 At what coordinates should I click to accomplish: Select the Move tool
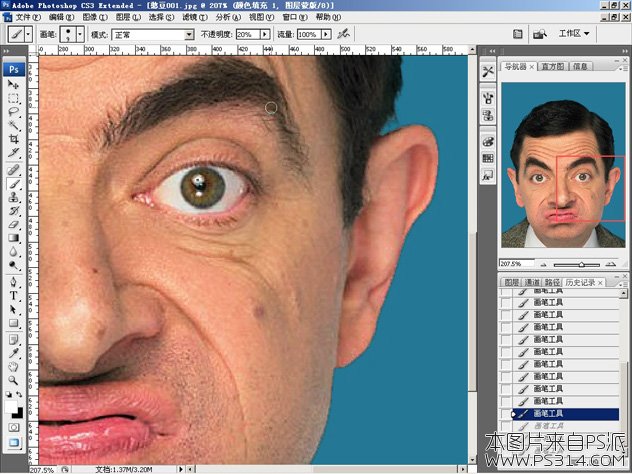14,84
